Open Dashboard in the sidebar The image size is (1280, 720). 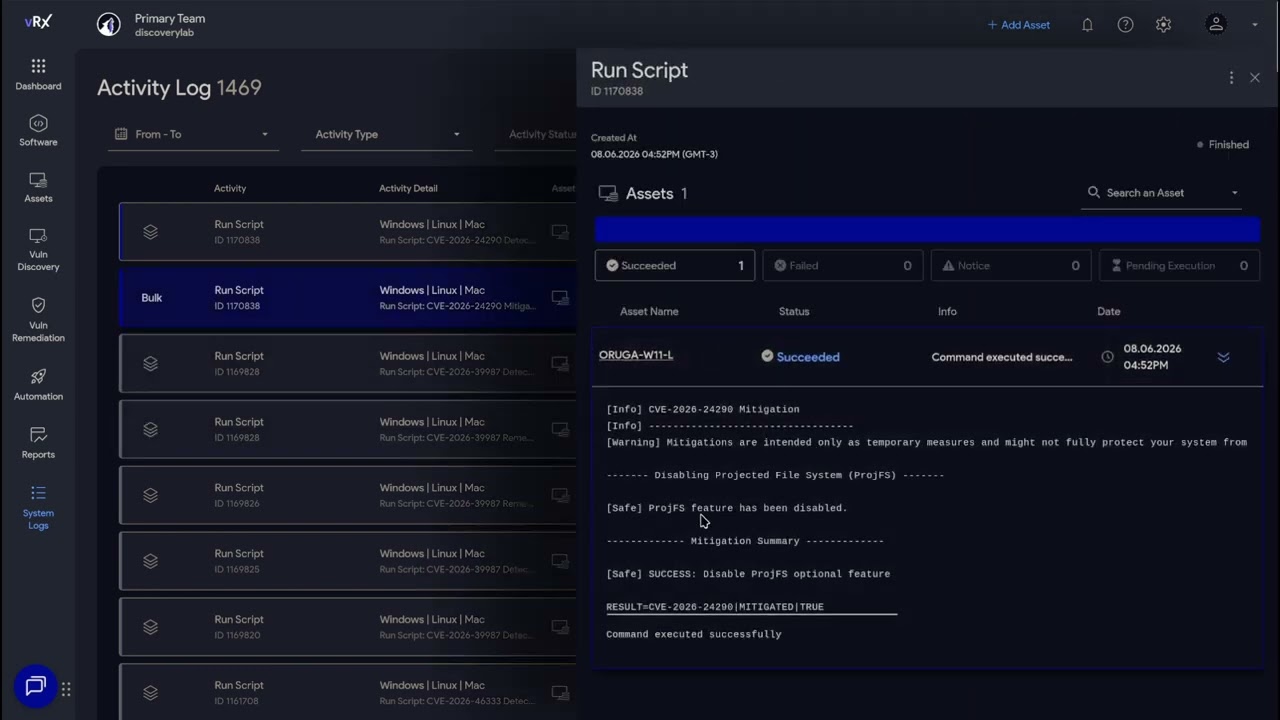pos(38,75)
